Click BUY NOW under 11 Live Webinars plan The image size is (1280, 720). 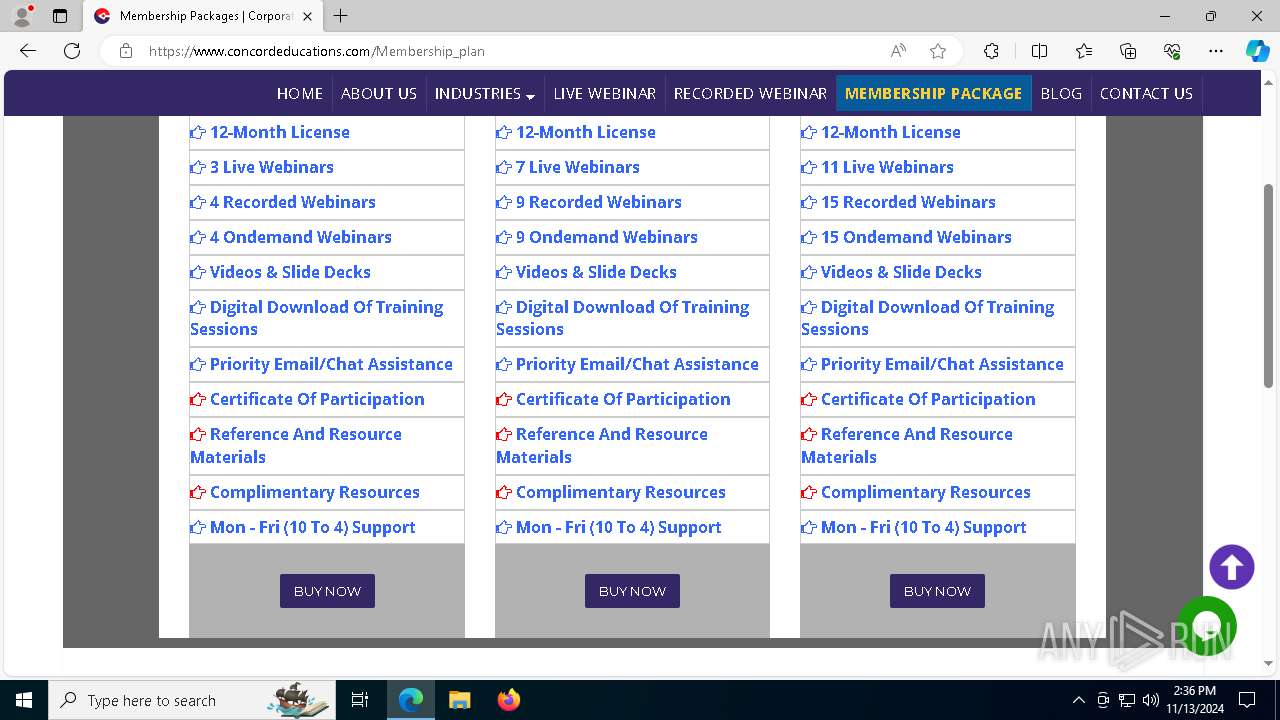[x=937, y=591]
